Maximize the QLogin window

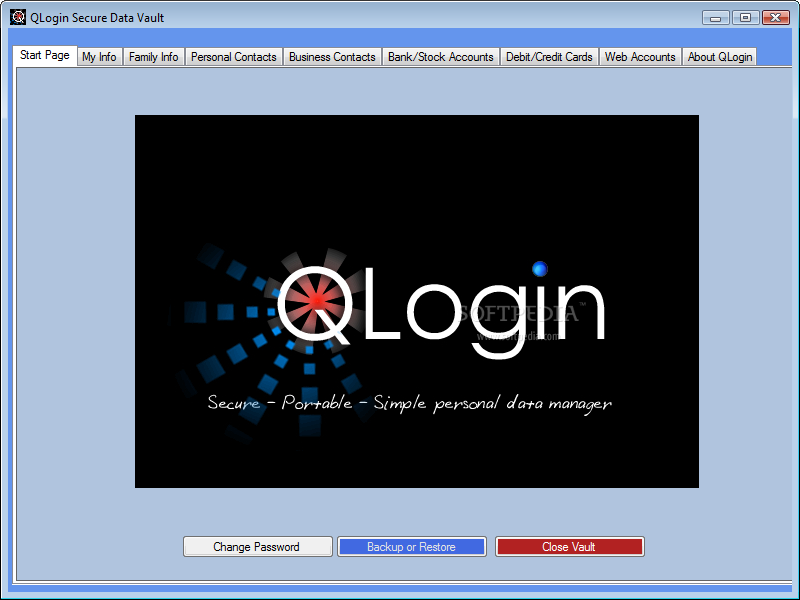(x=745, y=18)
